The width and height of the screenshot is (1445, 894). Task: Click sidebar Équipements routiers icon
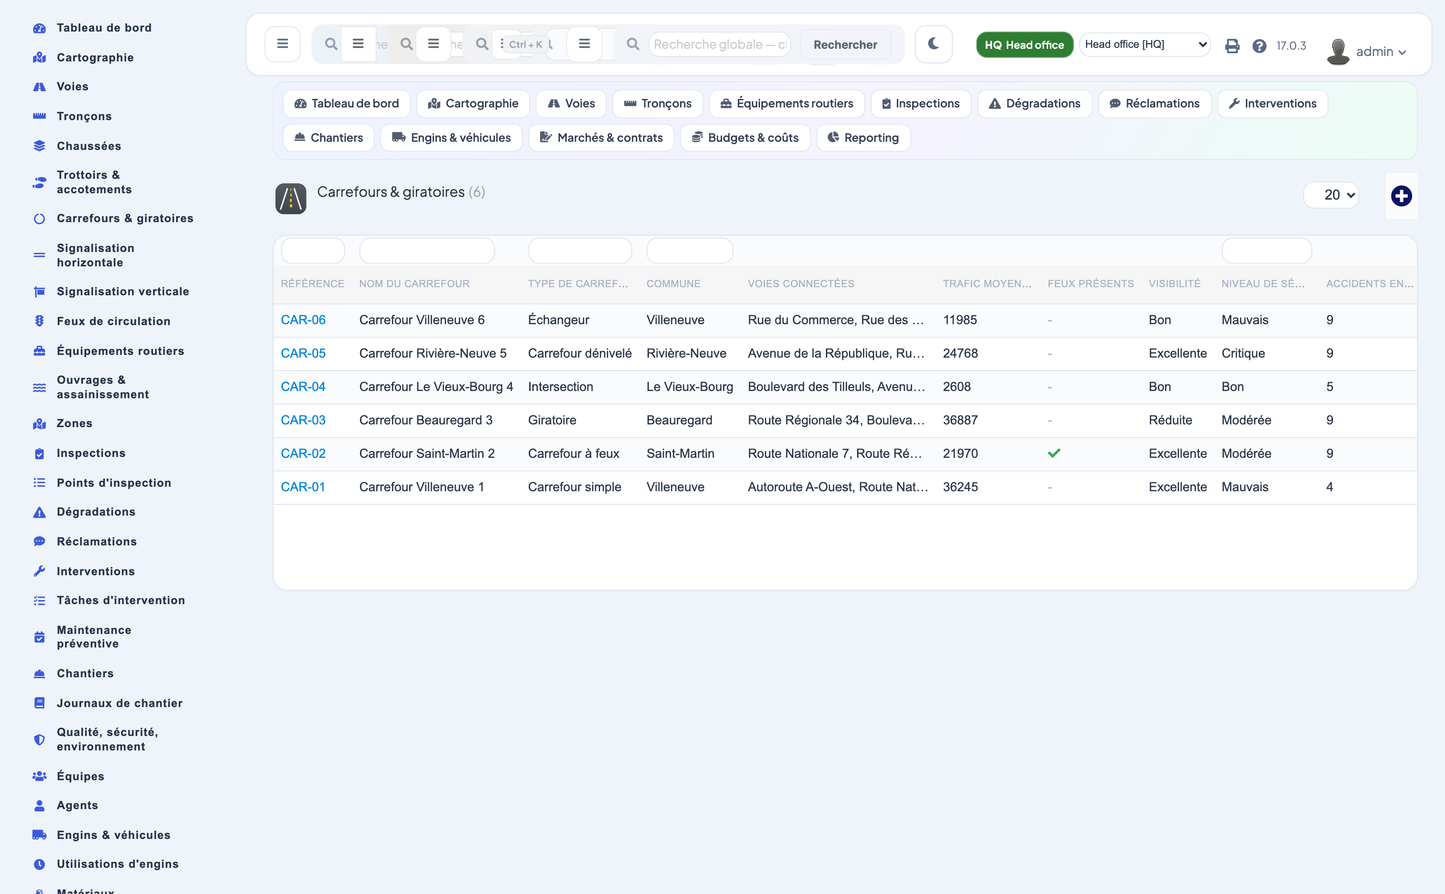point(39,352)
